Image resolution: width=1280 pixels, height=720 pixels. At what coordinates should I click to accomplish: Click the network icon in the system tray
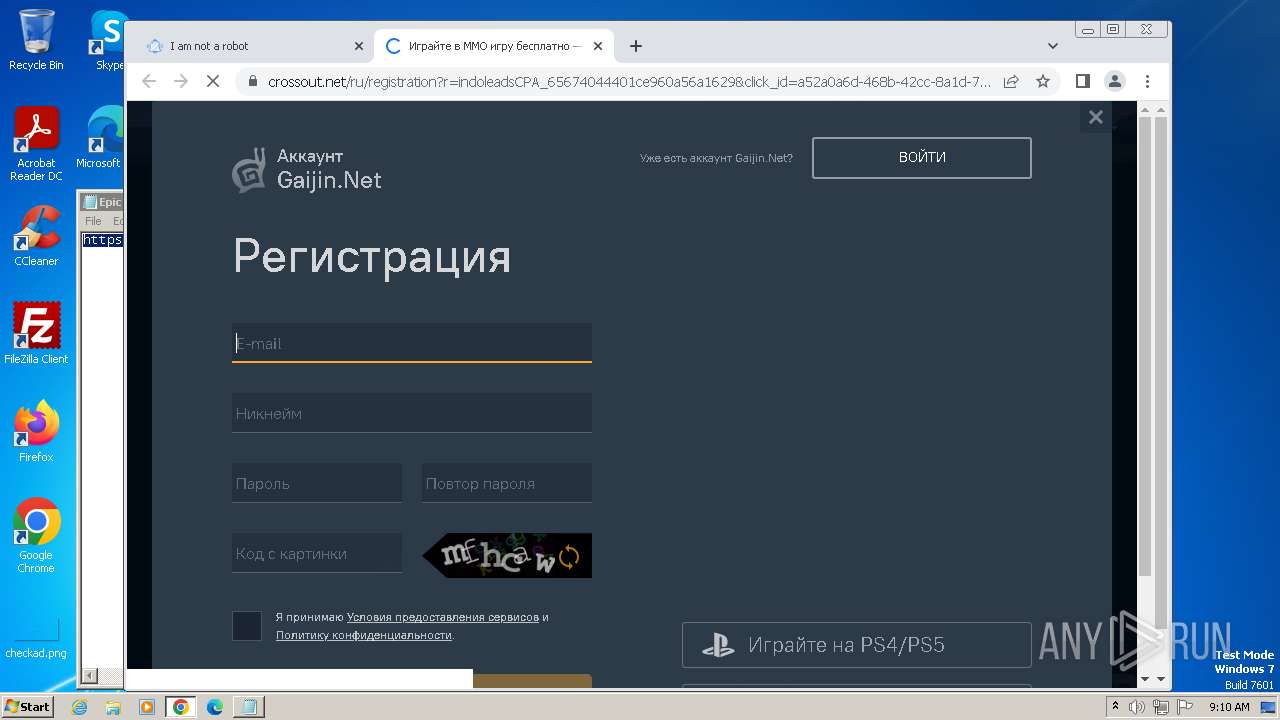[x=1160, y=707]
